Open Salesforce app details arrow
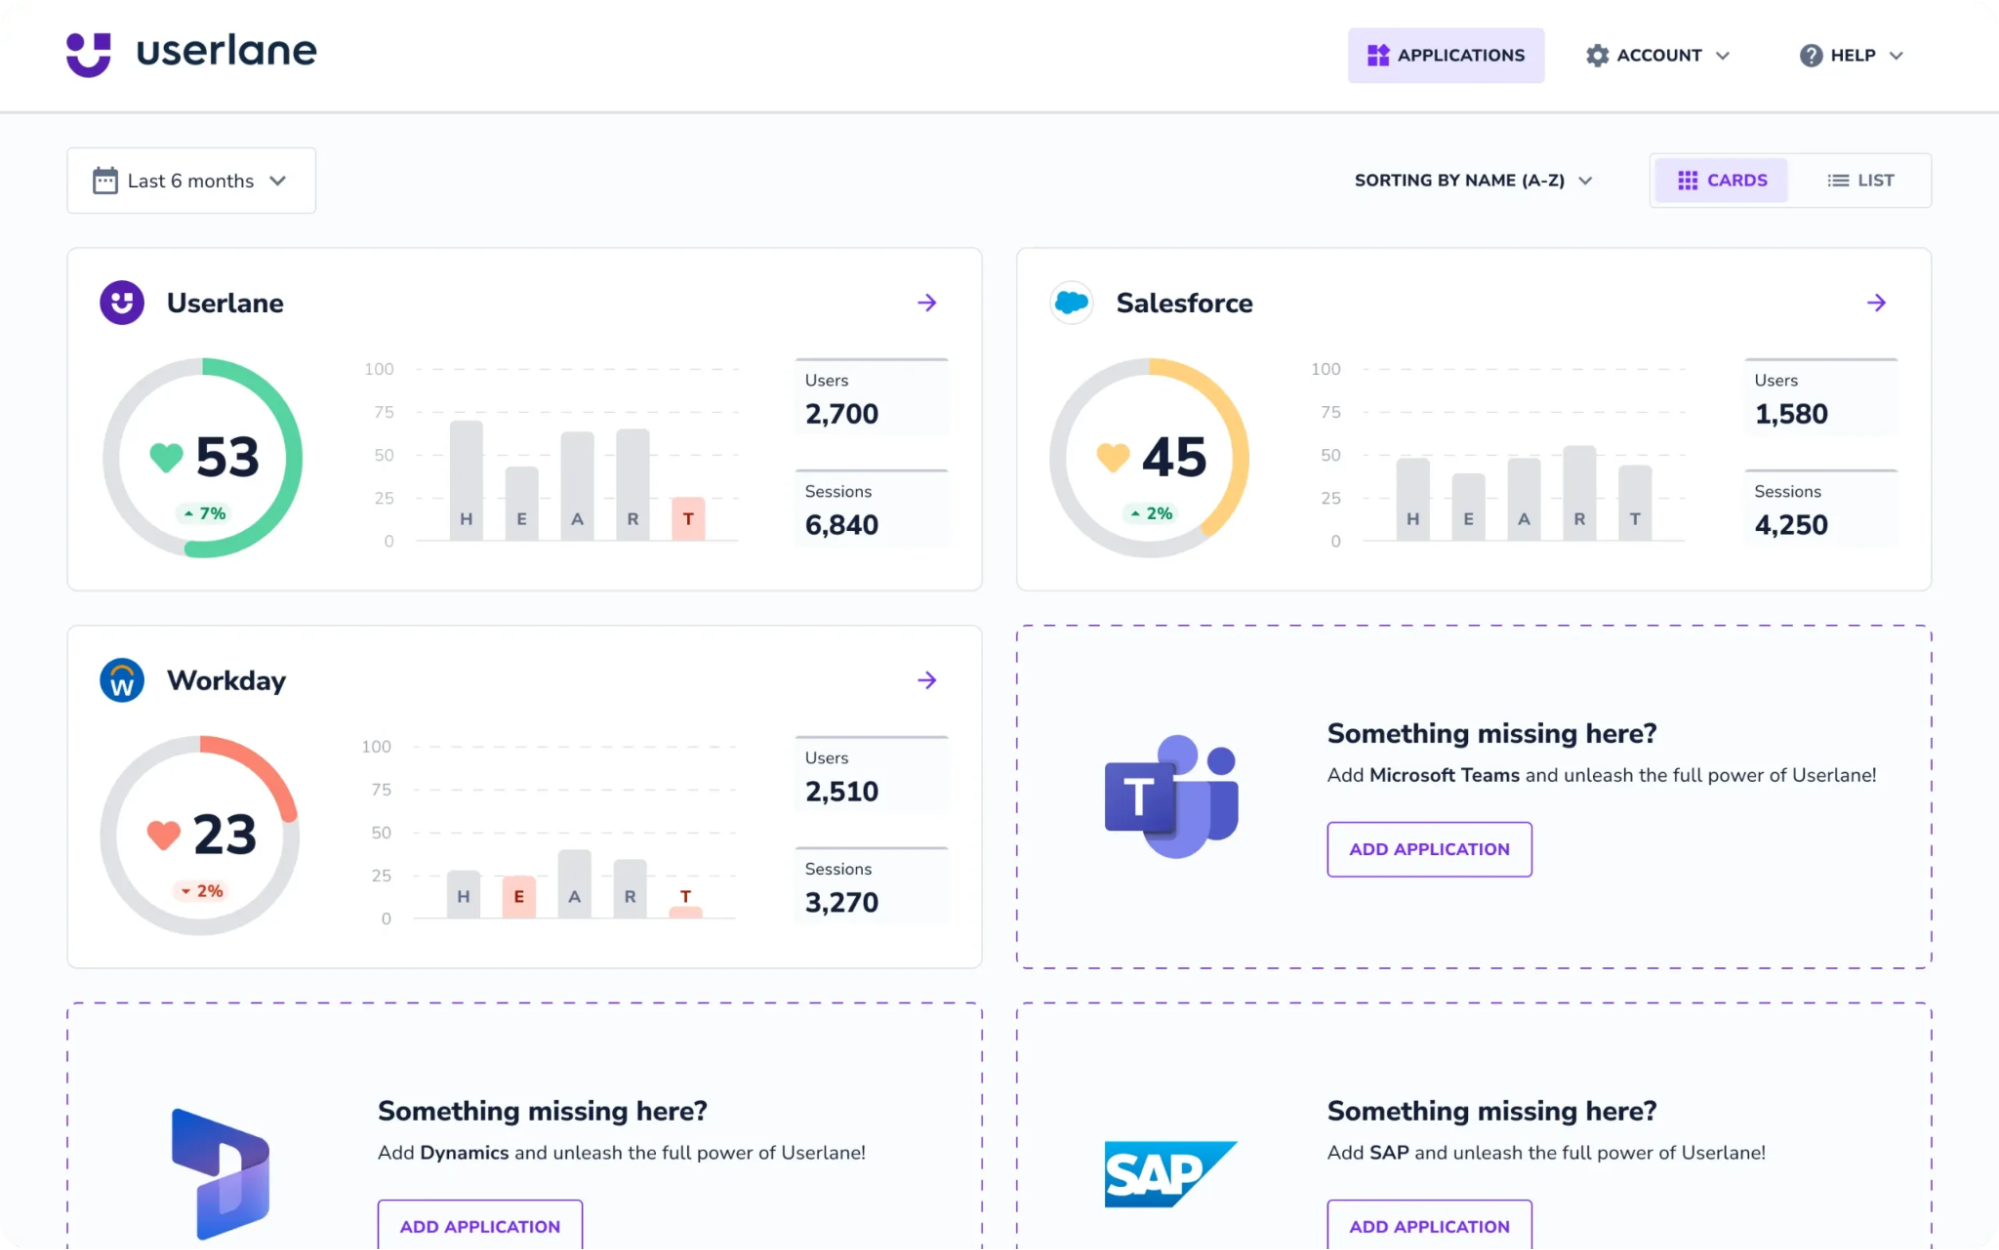 pos(1876,302)
